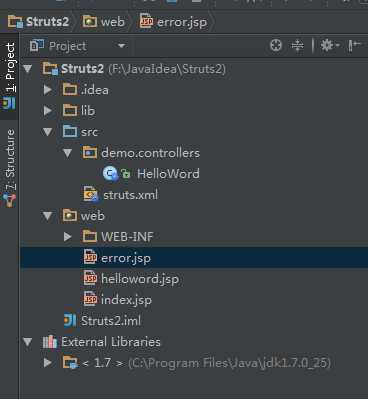Click the External Libraries icon
Screen dimensions: 368x399
coord(50,342)
